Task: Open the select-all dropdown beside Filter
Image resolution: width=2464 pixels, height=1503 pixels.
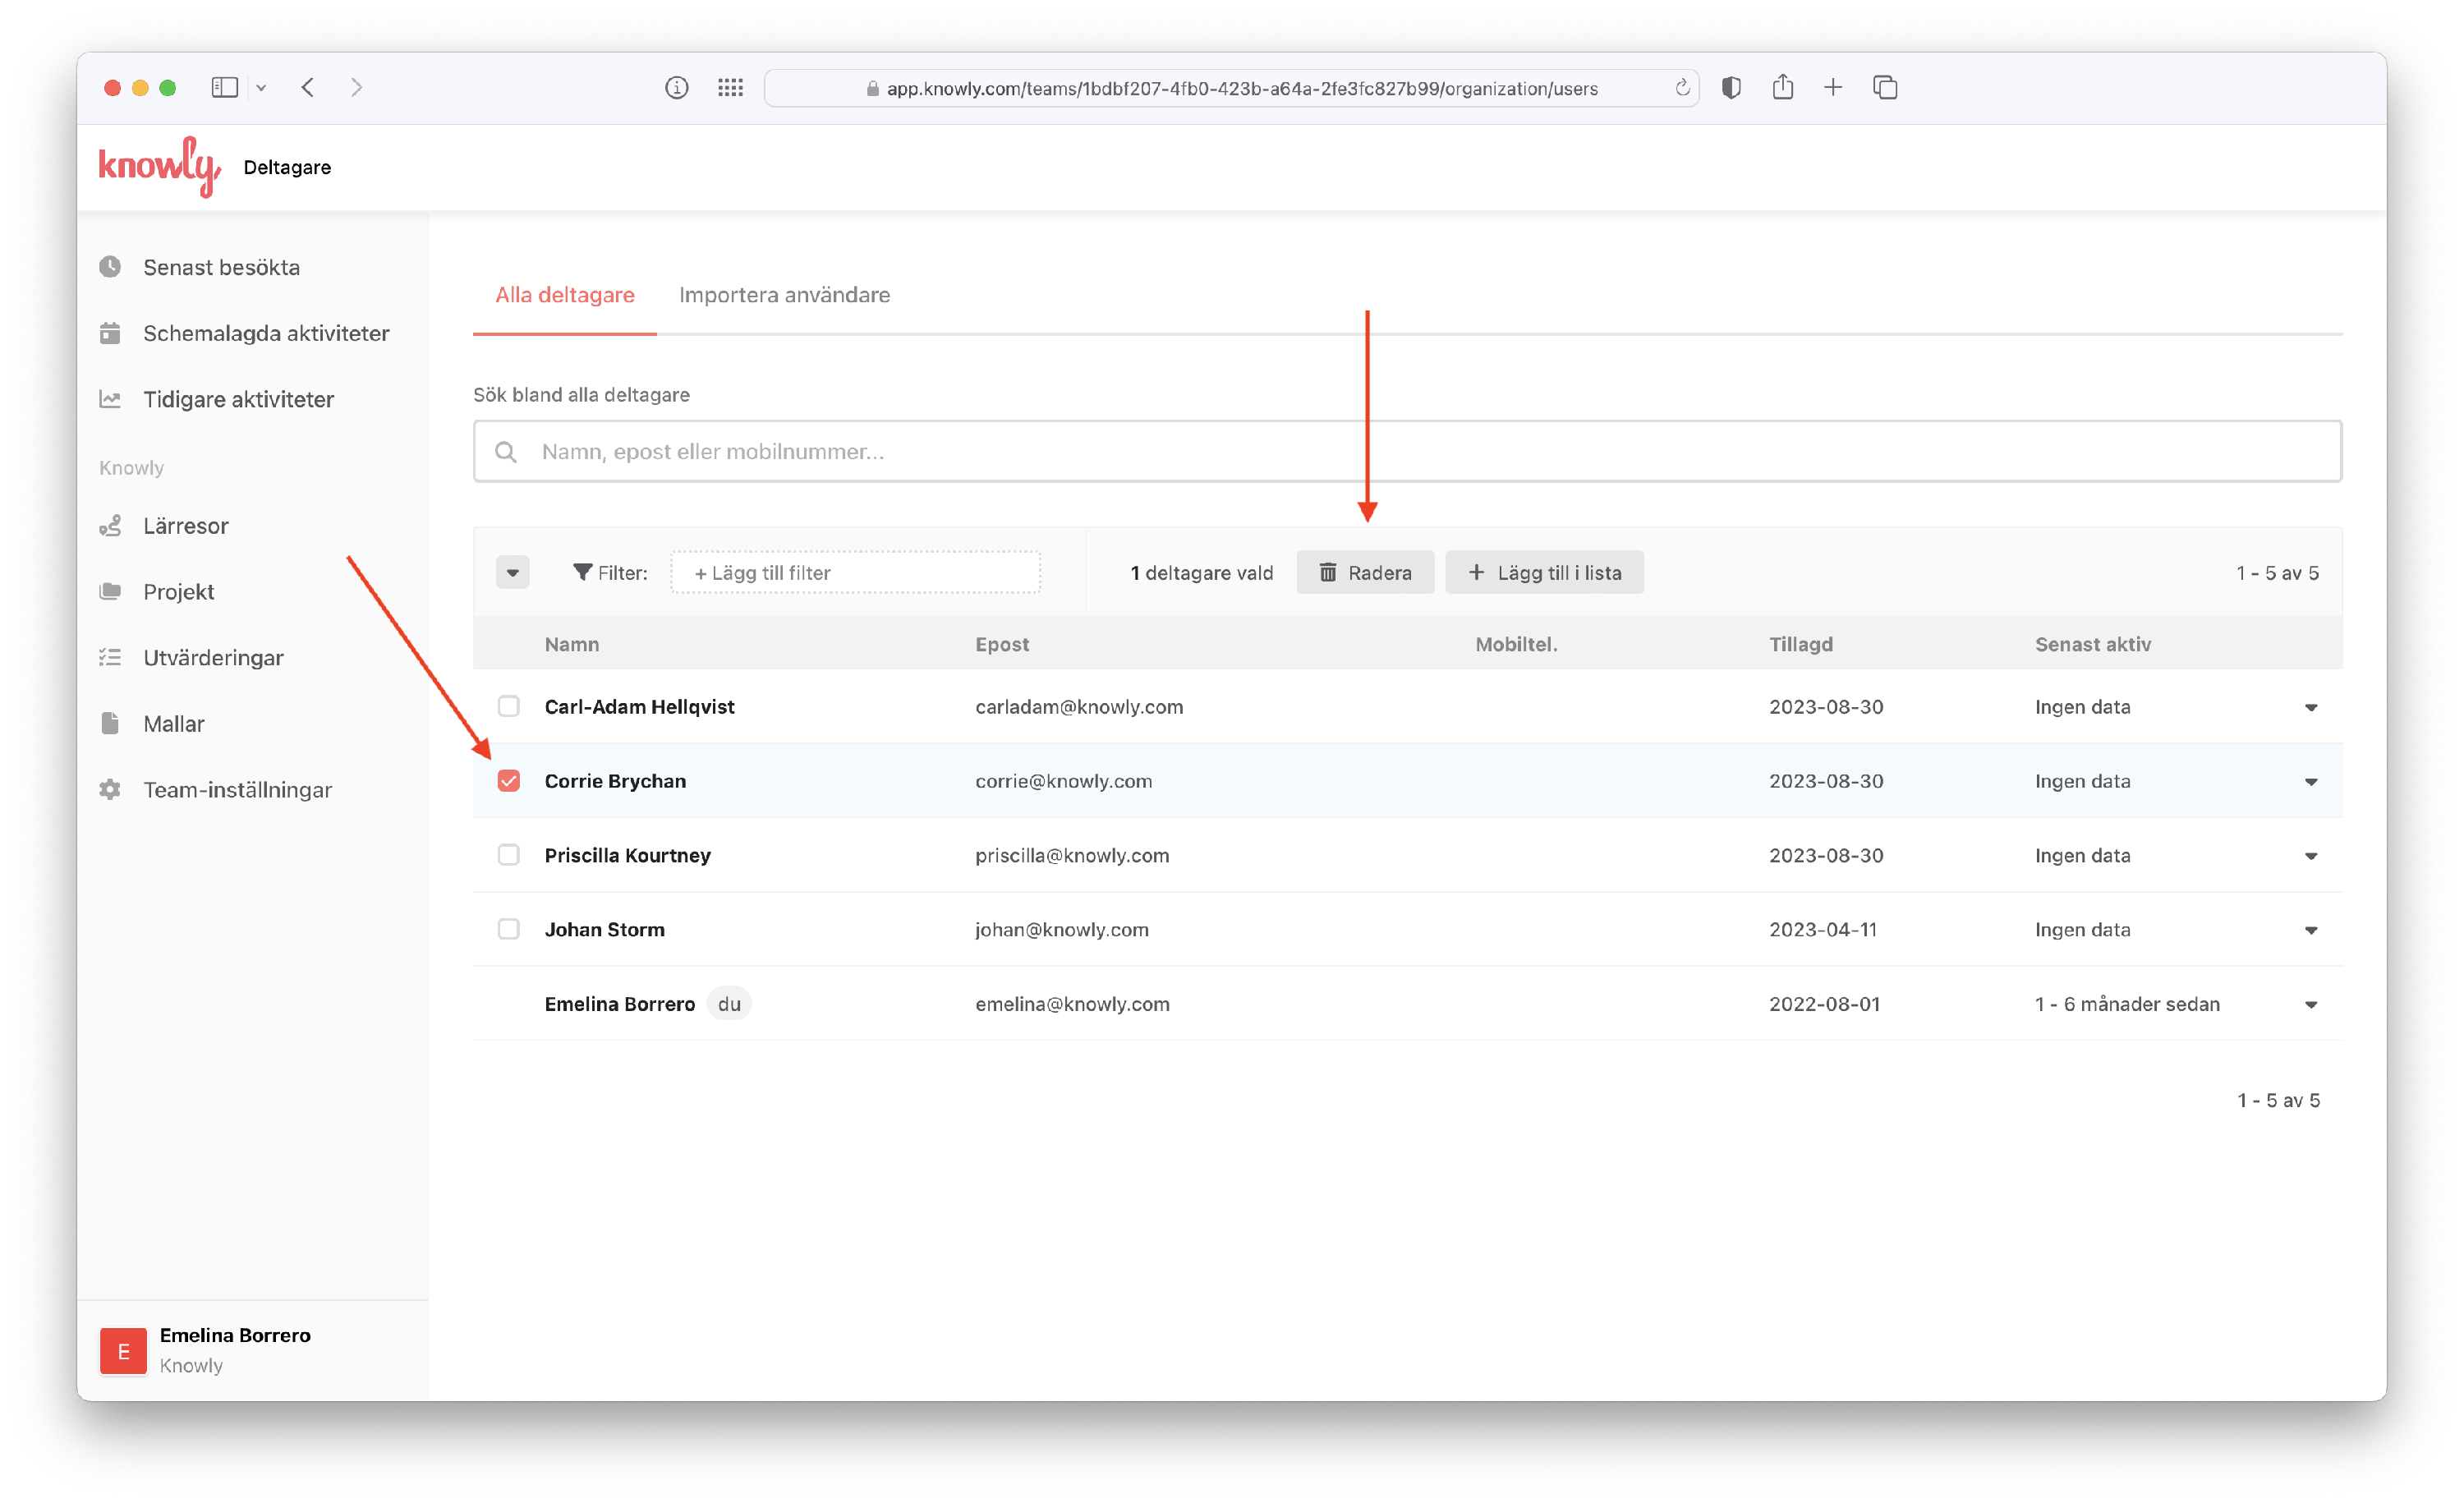Action: pos(513,573)
